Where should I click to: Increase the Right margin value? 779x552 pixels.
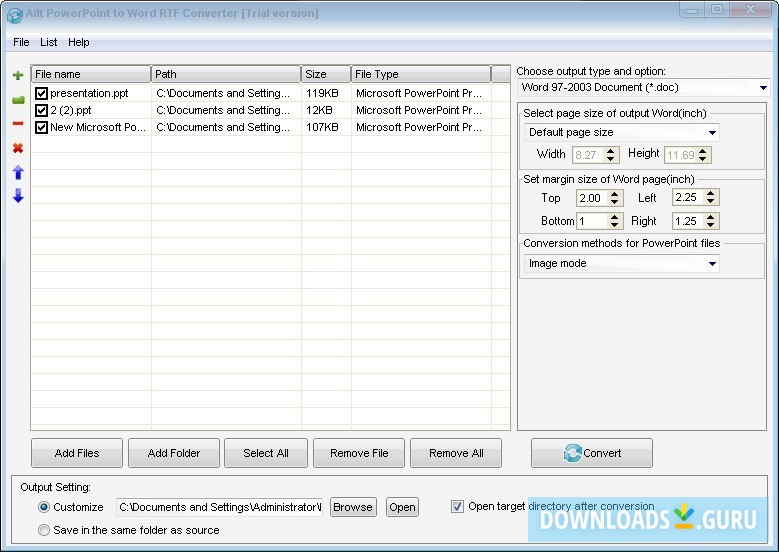(x=711, y=217)
